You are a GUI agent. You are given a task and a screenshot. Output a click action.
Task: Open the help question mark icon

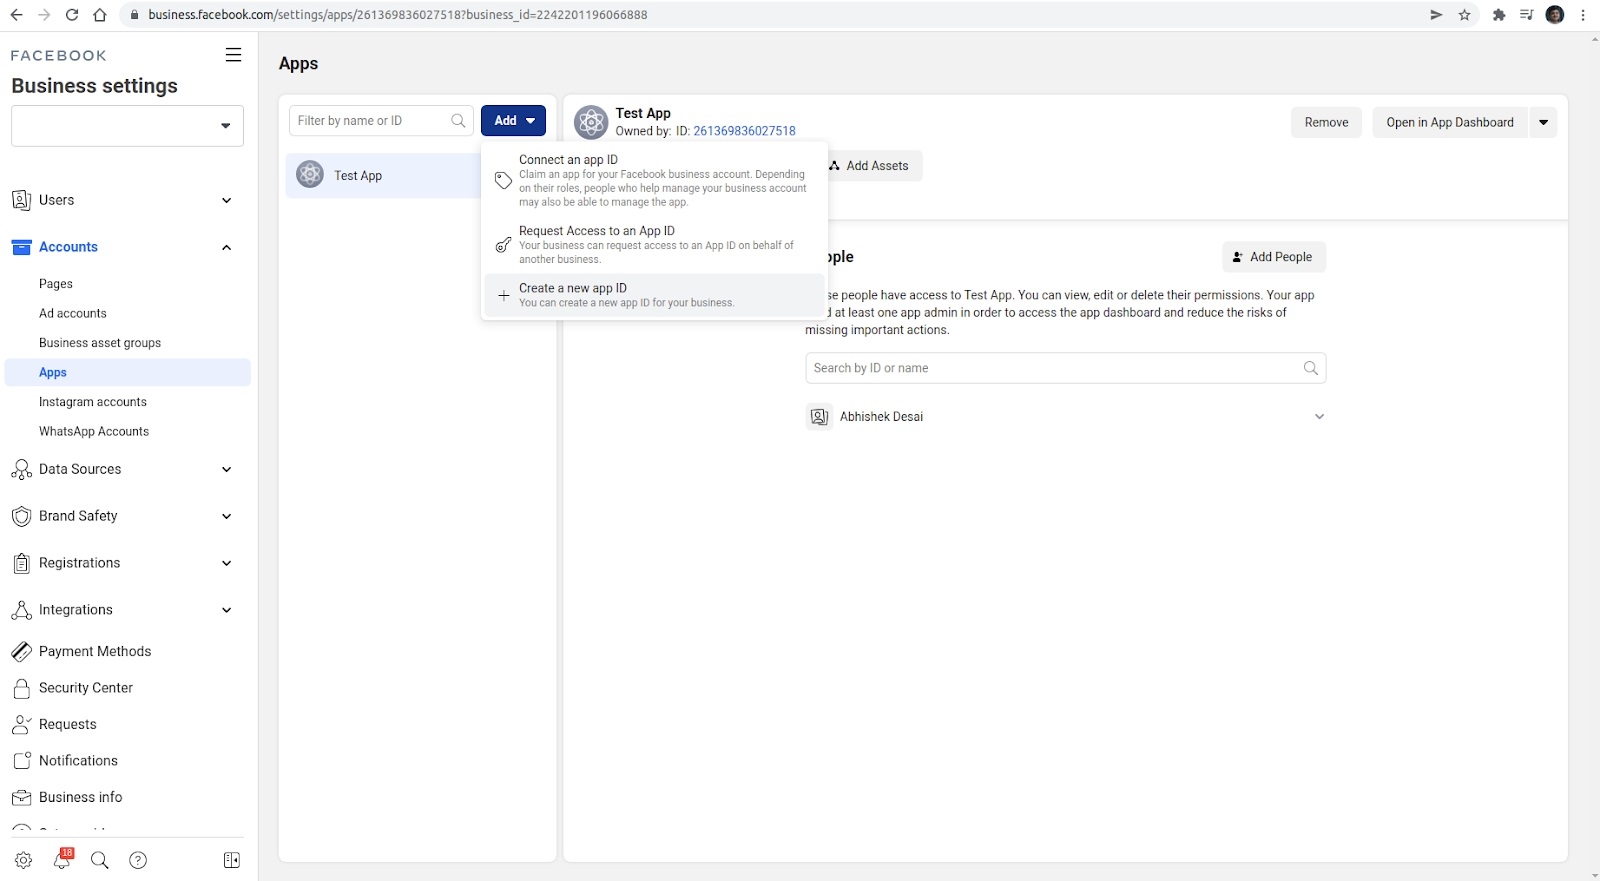pyautogui.click(x=138, y=860)
